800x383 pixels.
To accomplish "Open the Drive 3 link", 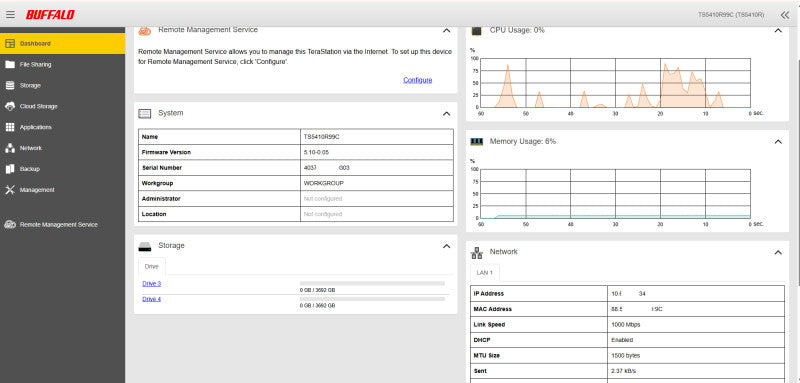I will coord(152,284).
